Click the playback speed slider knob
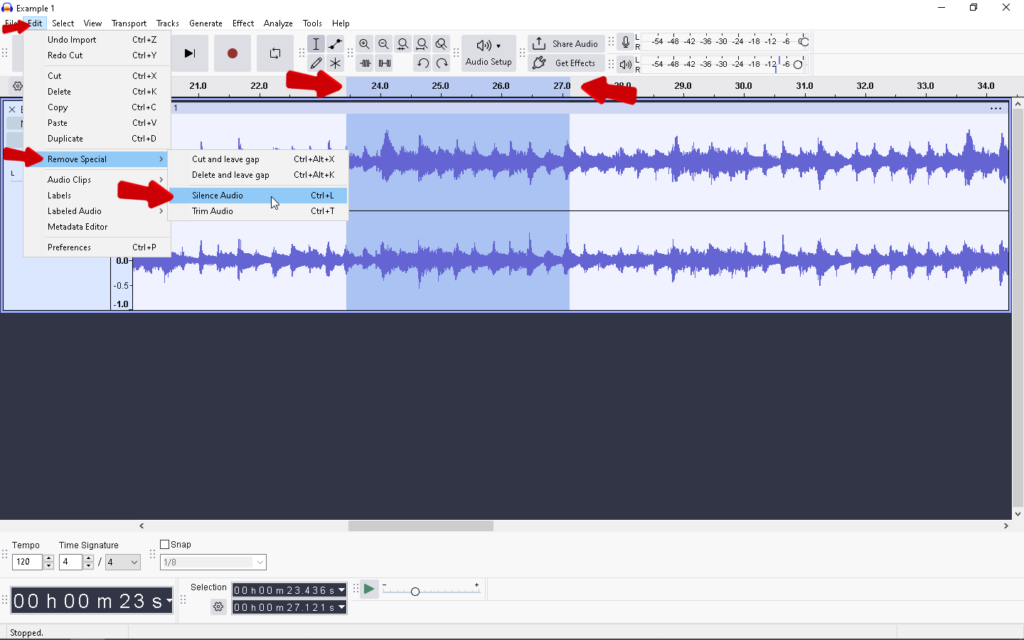The image size is (1024, 640). point(415,592)
